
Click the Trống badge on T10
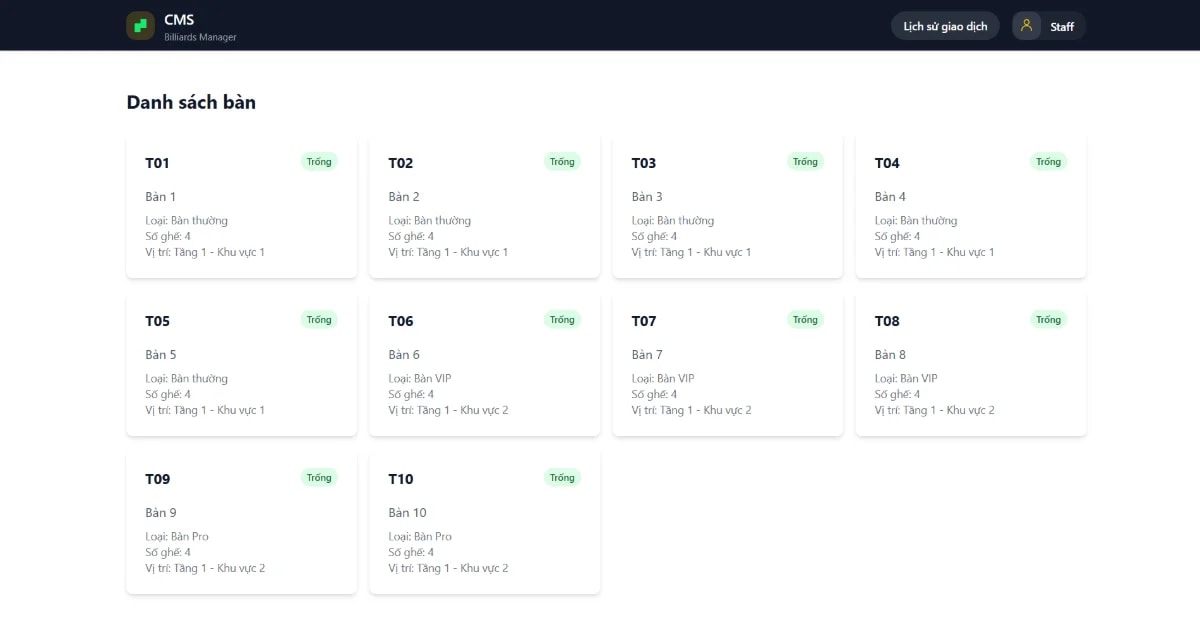click(x=562, y=477)
